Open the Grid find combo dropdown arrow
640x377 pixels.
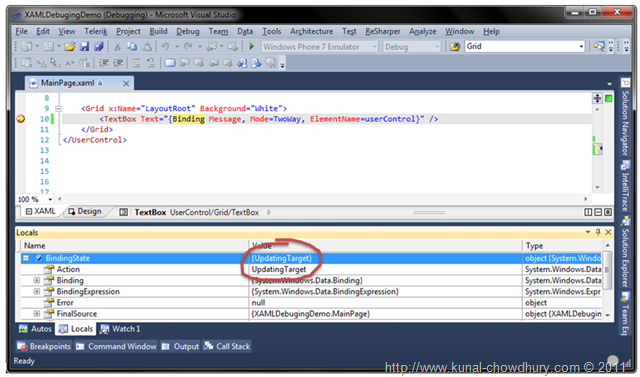(x=581, y=47)
